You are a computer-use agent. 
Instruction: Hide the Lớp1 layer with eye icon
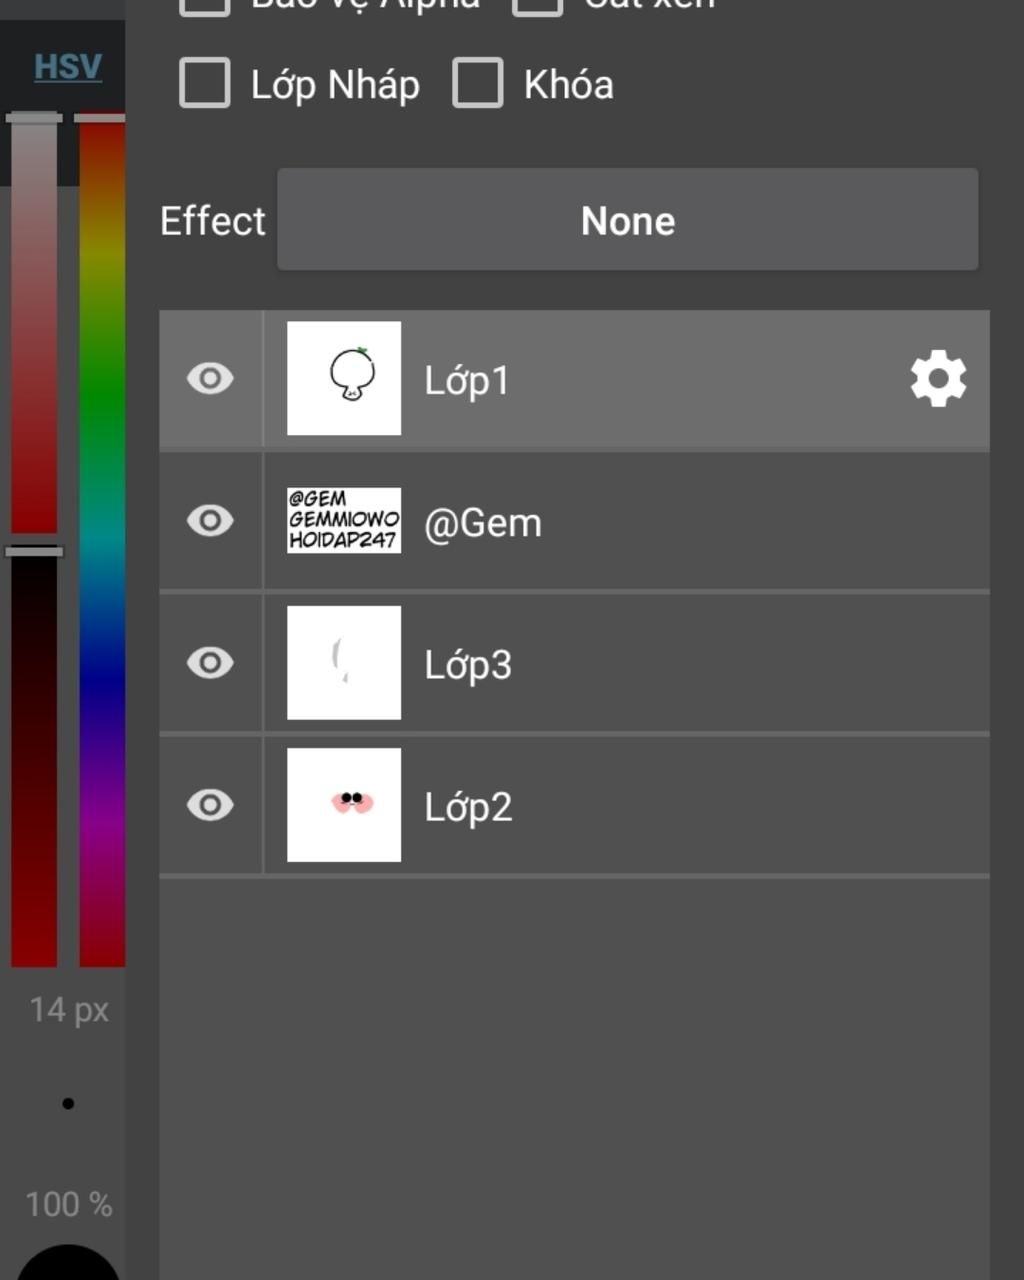pyautogui.click(x=210, y=379)
